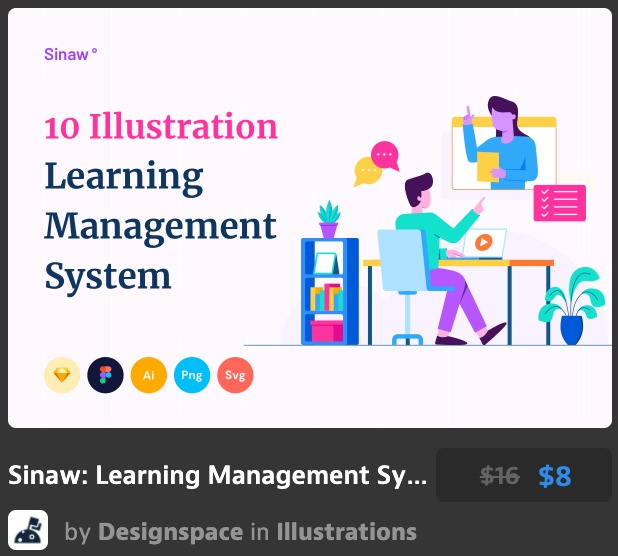This screenshot has height=556, width=618.
Task: Click the orange Ai format badge
Action: tap(148, 375)
